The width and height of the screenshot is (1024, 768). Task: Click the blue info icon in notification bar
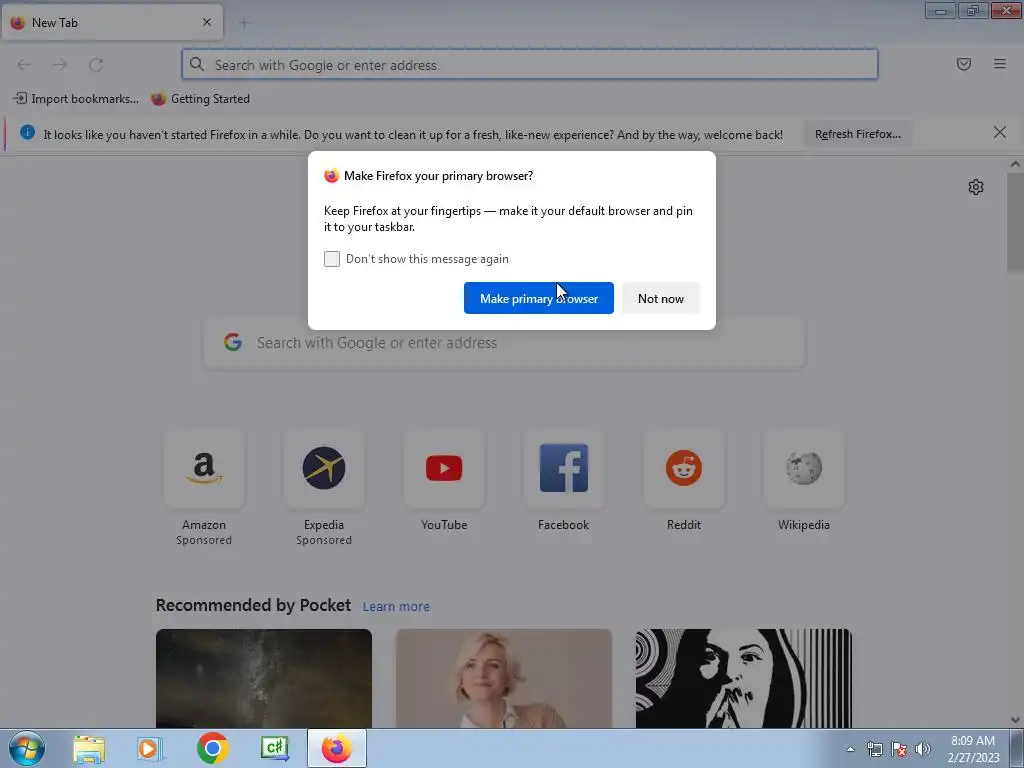tap(27, 133)
